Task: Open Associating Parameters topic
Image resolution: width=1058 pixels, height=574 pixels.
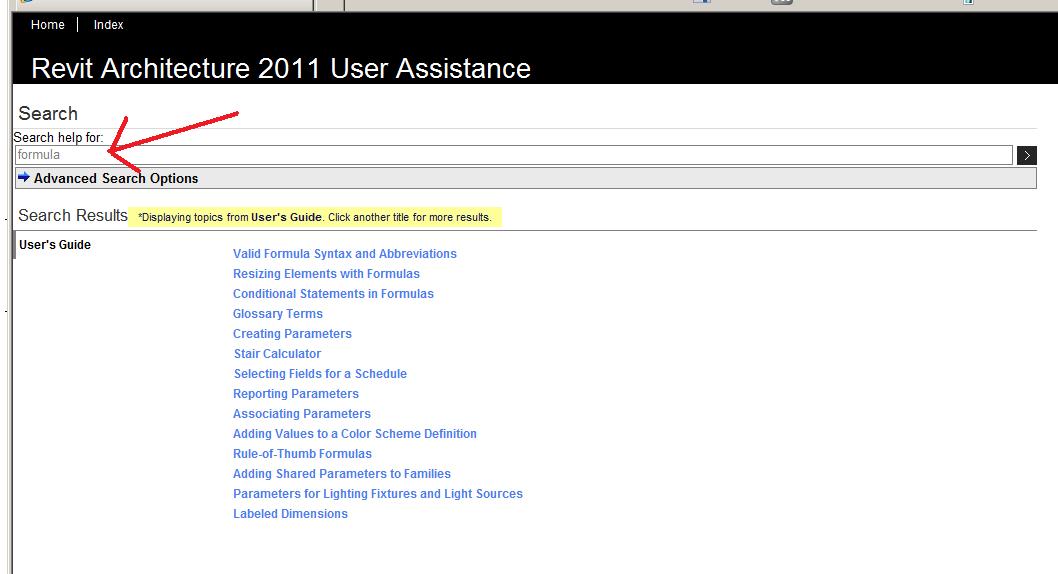Action: 302,414
